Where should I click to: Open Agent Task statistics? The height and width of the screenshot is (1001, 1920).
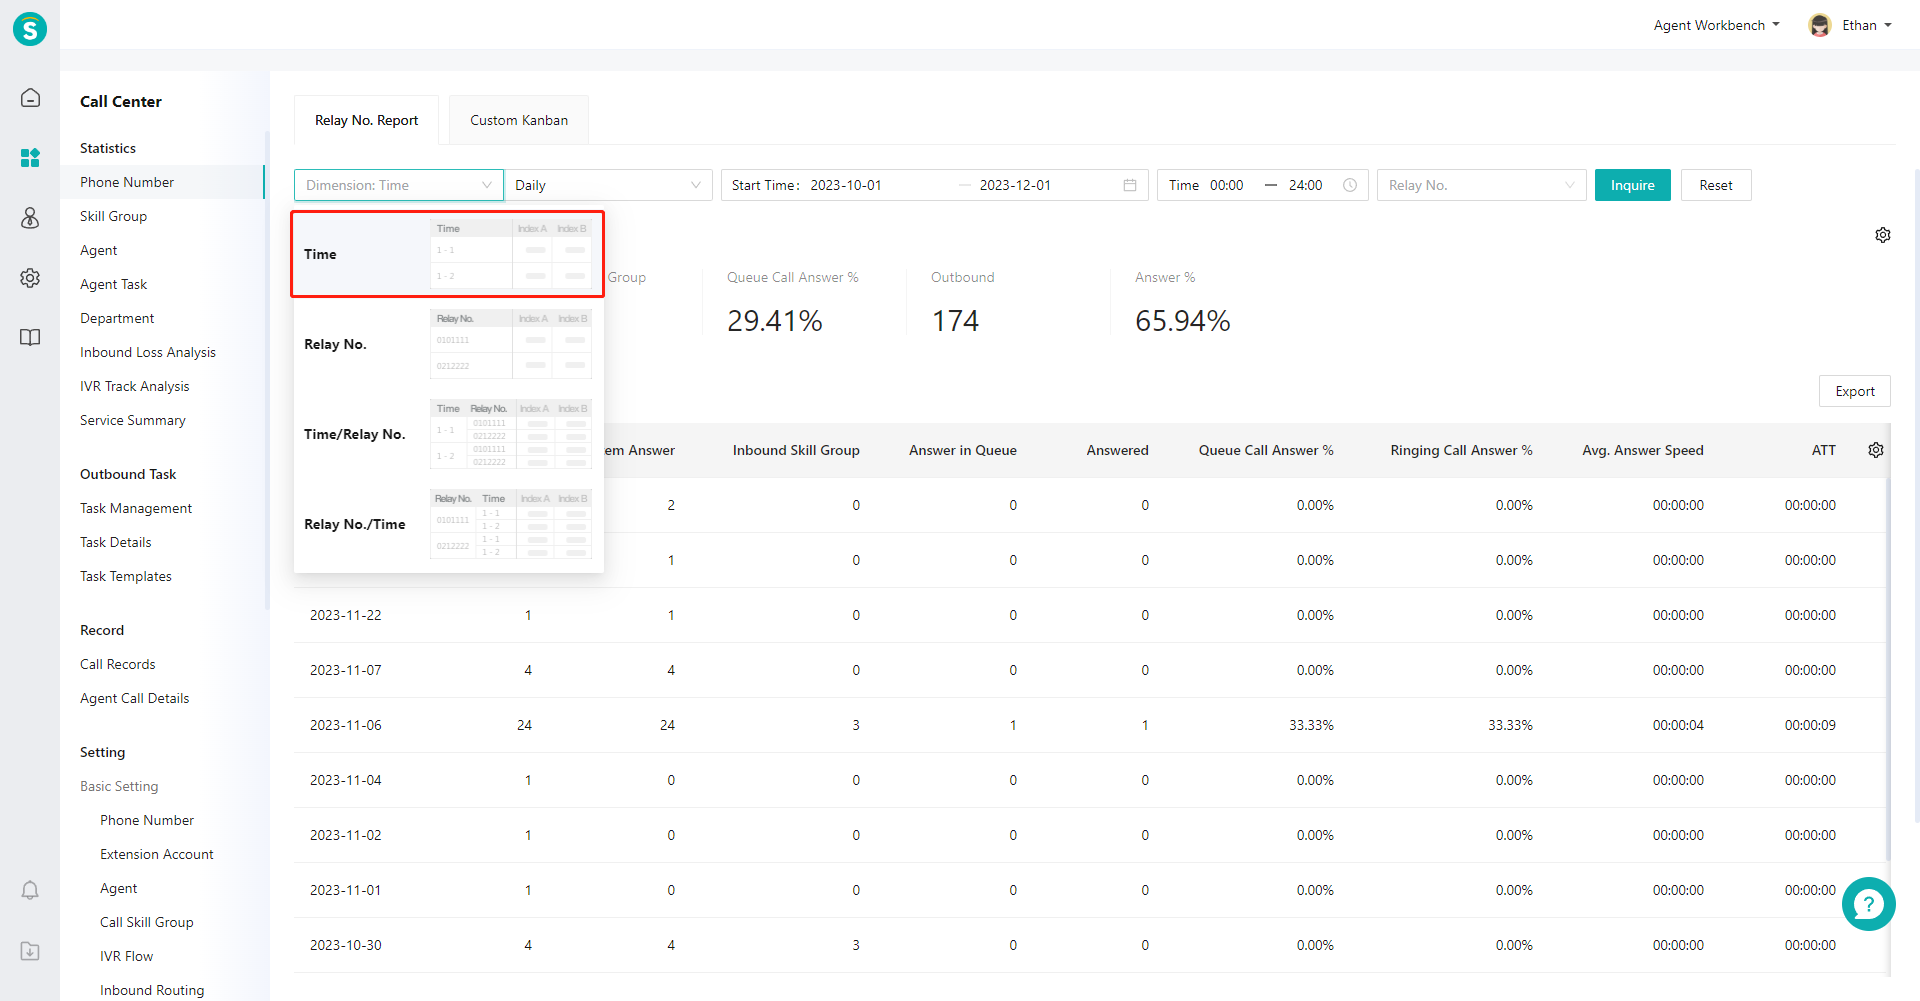click(x=113, y=284)
